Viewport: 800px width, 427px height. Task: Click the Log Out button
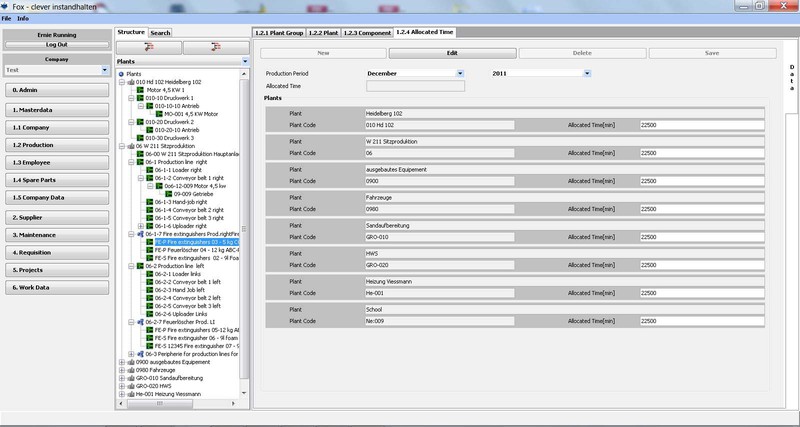pyautogui.click(x=56, y=45)
